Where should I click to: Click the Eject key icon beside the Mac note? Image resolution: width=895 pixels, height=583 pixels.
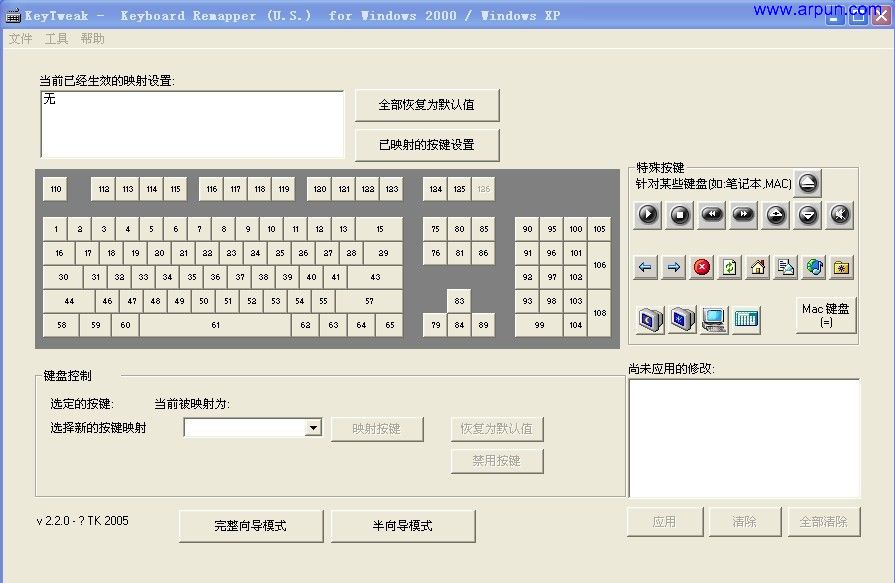coord(808,184)
